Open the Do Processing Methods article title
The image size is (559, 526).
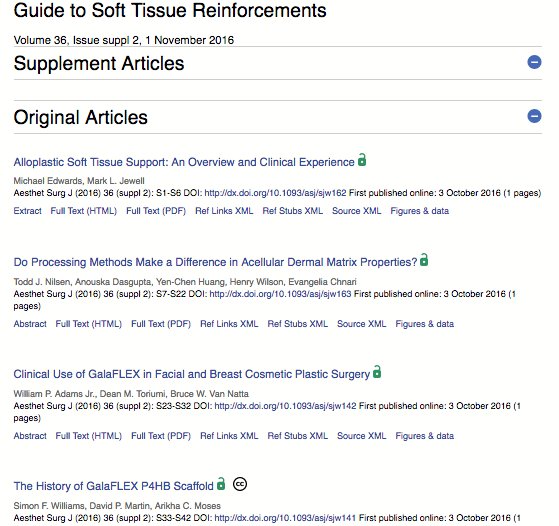(x=215, y=262)
